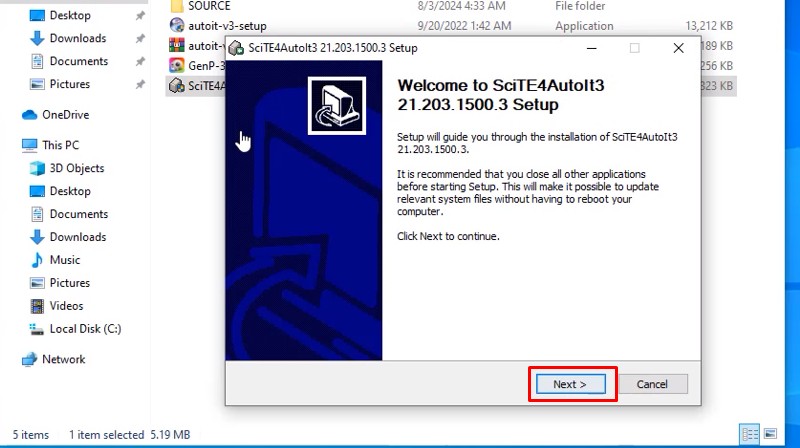Open Pictures under This PC
Screen dimensions: 800x448
pyautogui.click(x=69, y=283)
